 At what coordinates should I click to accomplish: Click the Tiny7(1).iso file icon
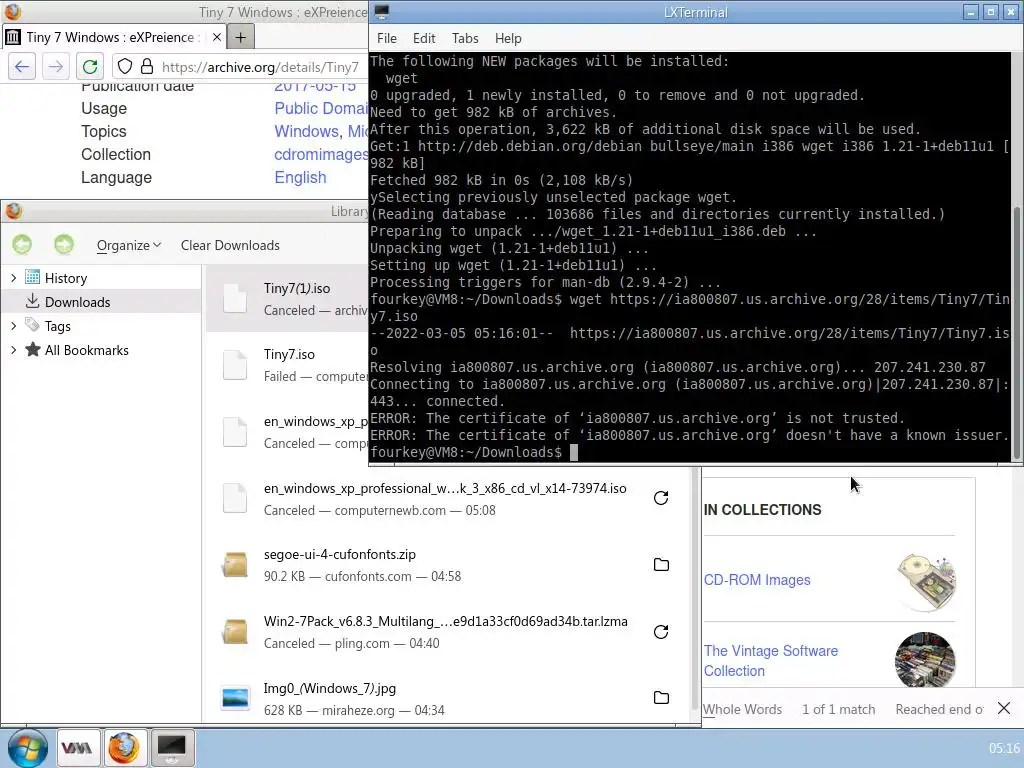point(235,299)
